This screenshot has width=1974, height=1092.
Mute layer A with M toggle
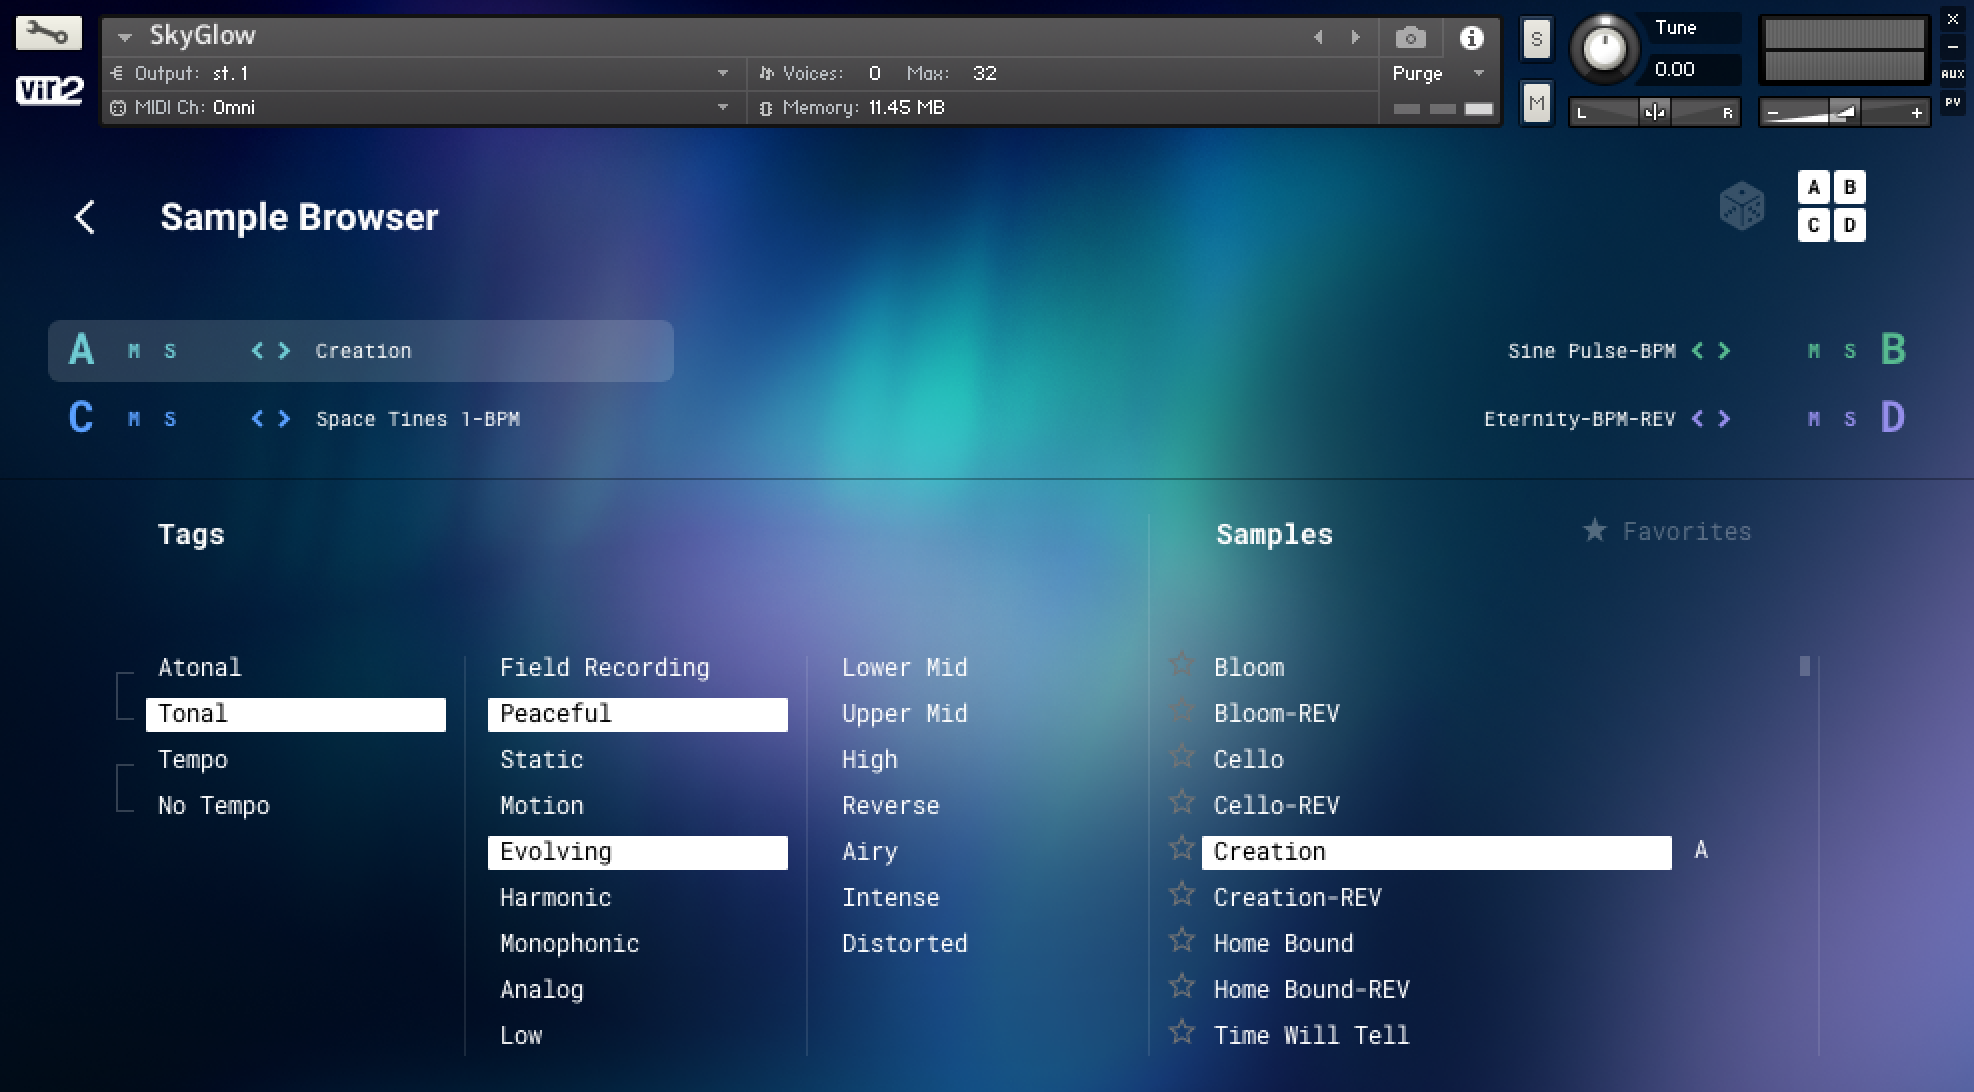point(134,351)
